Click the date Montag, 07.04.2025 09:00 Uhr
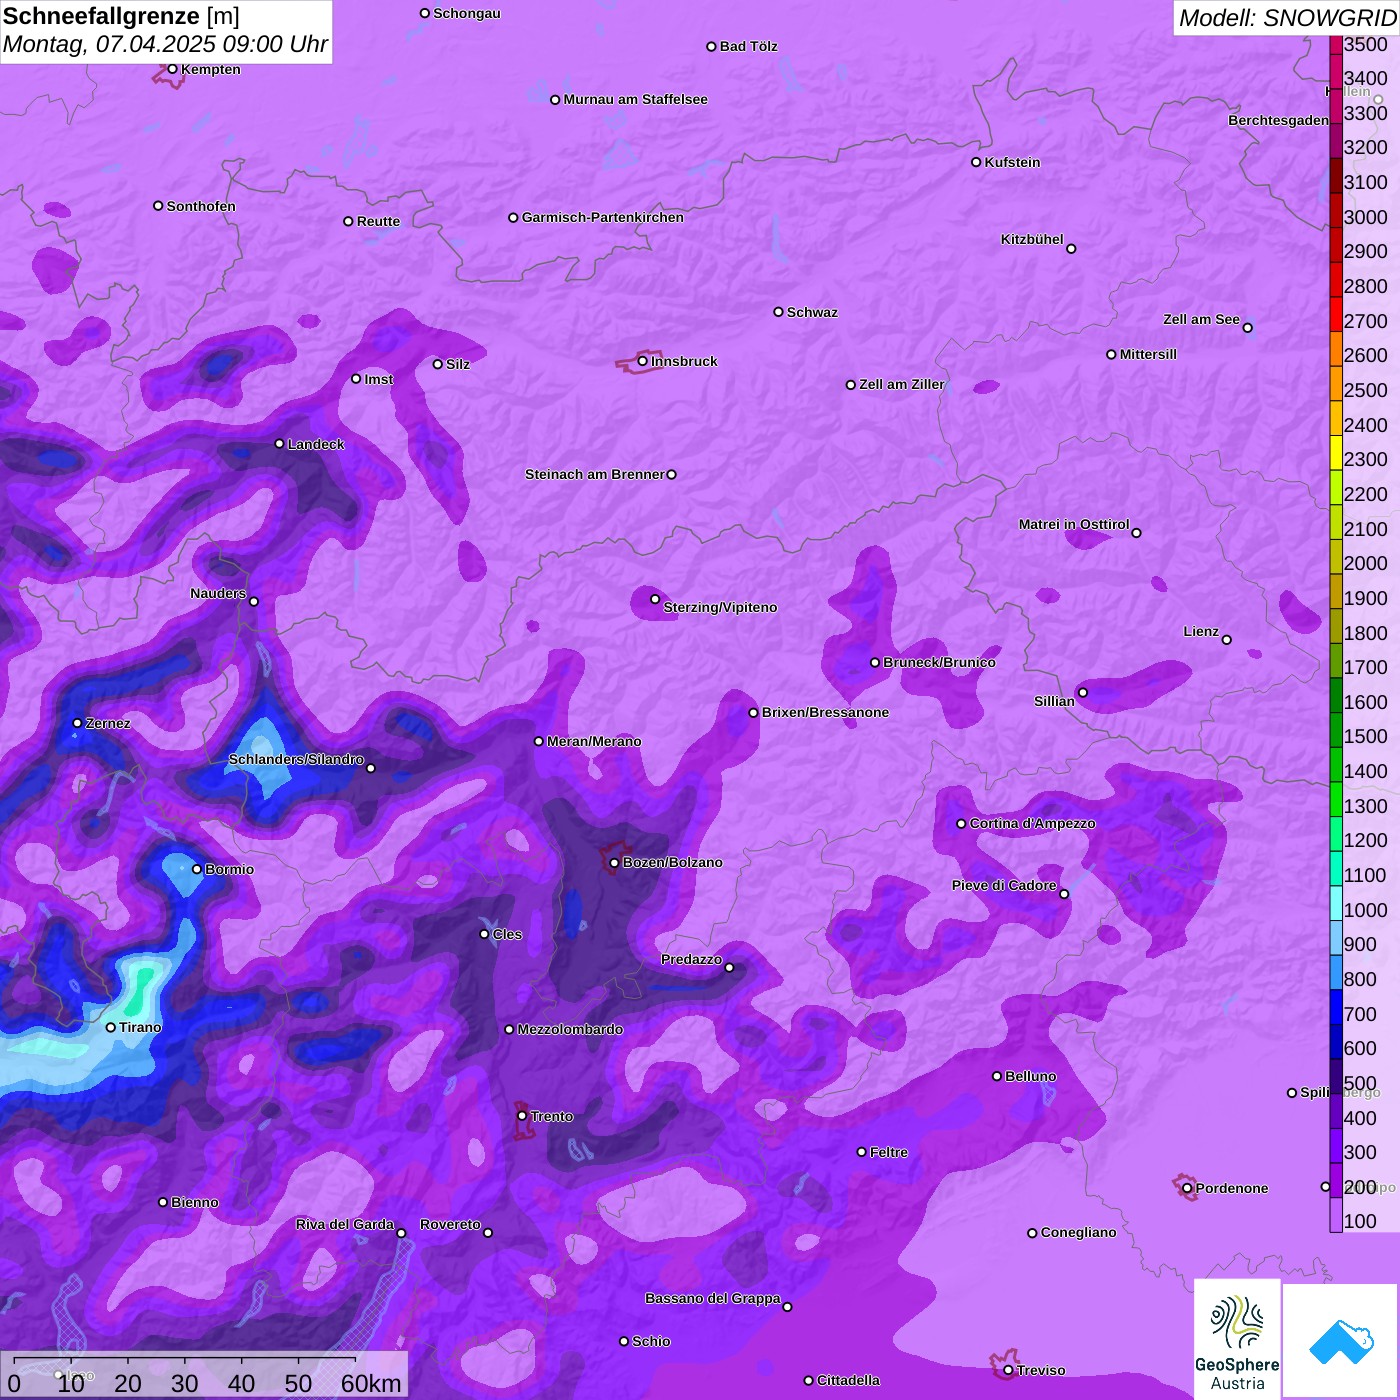The height and width of the screenshot is (1400, 1400). pos(165,44)
